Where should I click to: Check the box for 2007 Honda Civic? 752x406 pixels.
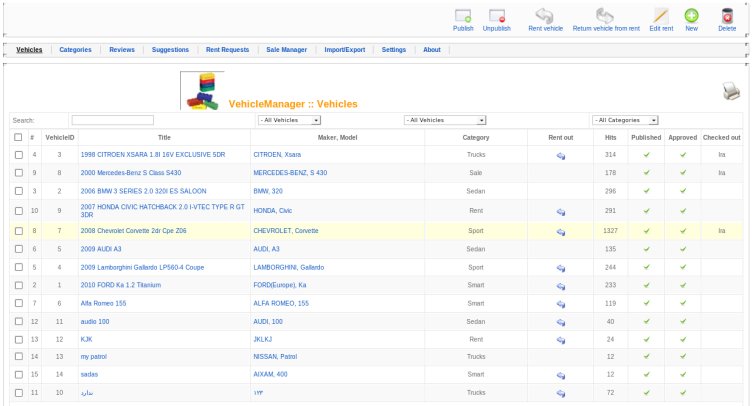[x=19, y=211]
